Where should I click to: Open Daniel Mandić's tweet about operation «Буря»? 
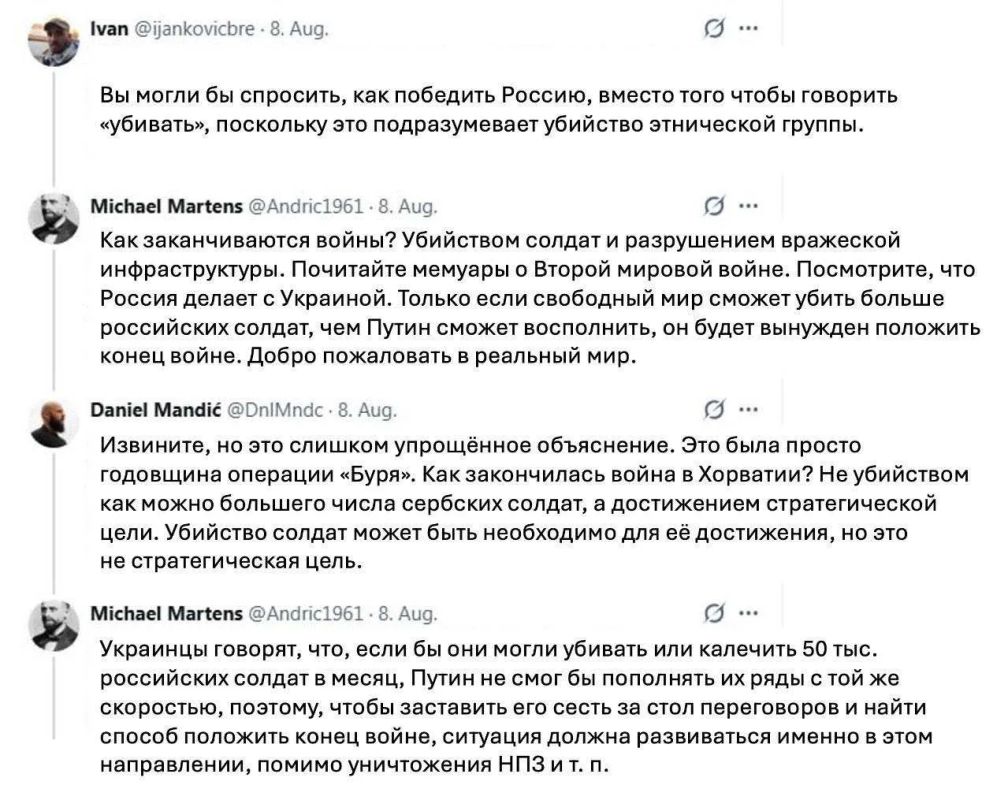534,504
